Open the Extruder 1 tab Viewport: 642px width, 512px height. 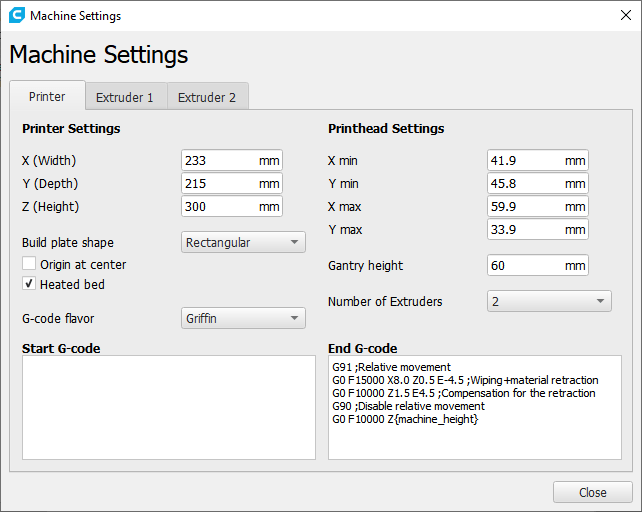124,97
